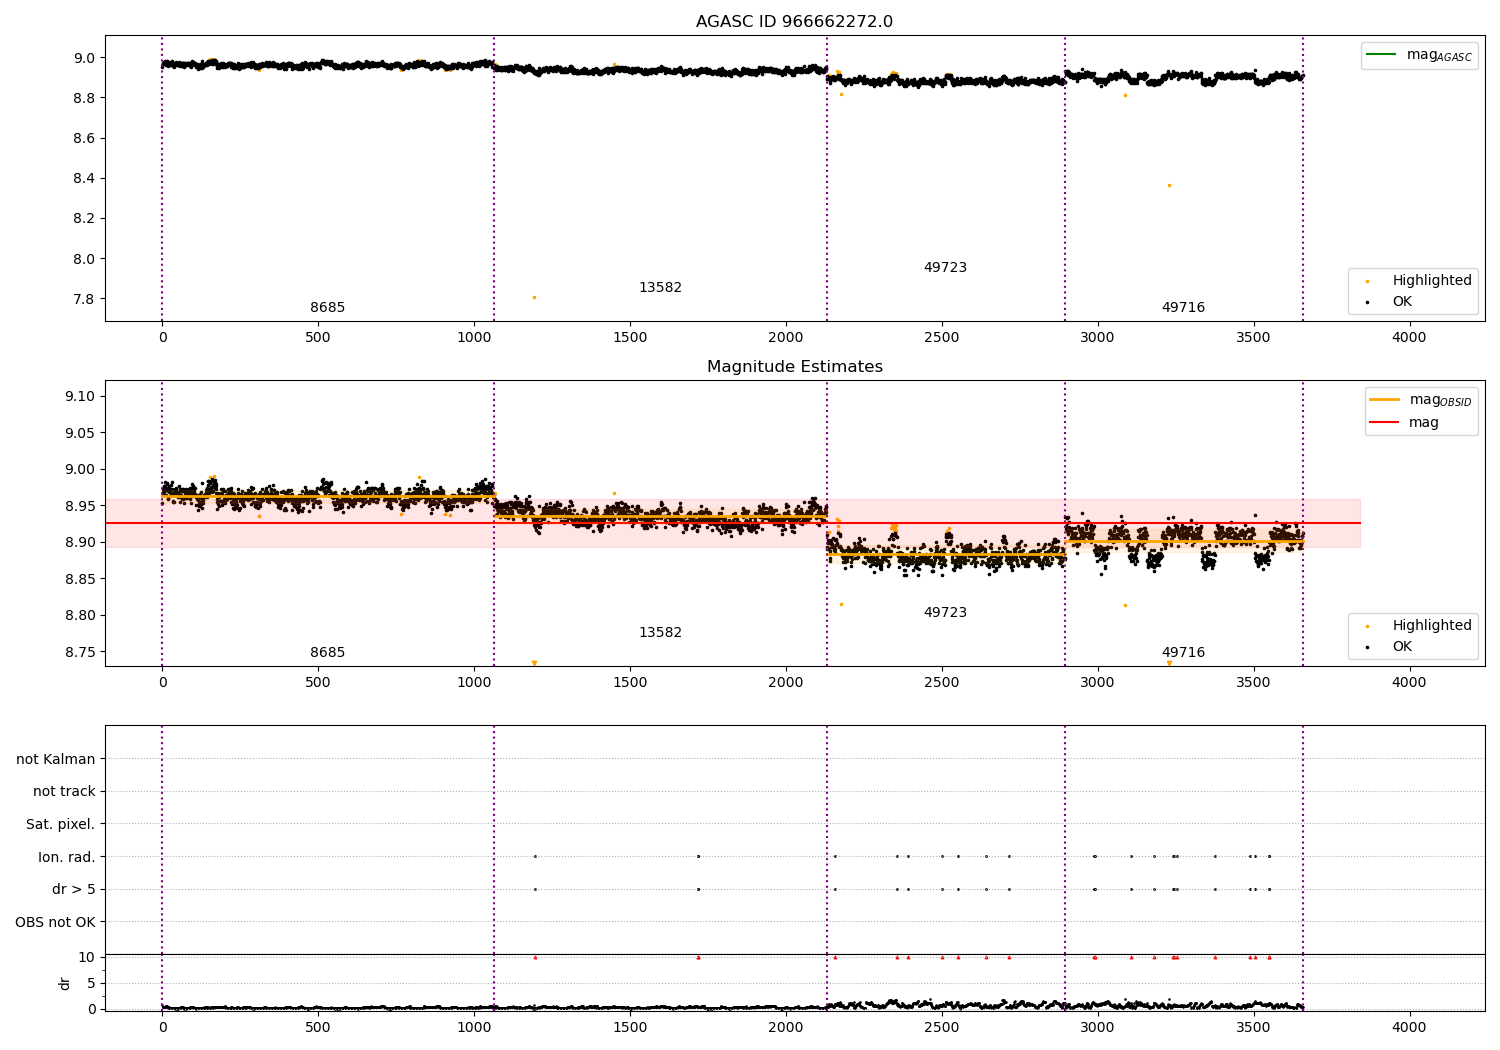Click obsid label 8685 in the Magnitude Estimates plot
The height and width of the screenshot is (1050, 1500).
click(327, 652)
